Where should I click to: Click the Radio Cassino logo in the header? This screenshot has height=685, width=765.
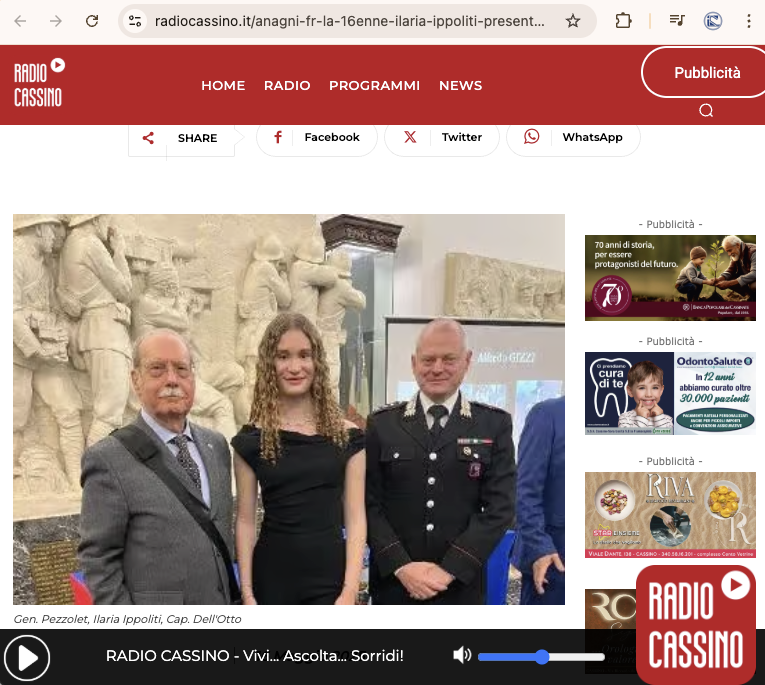coord(39,83)
